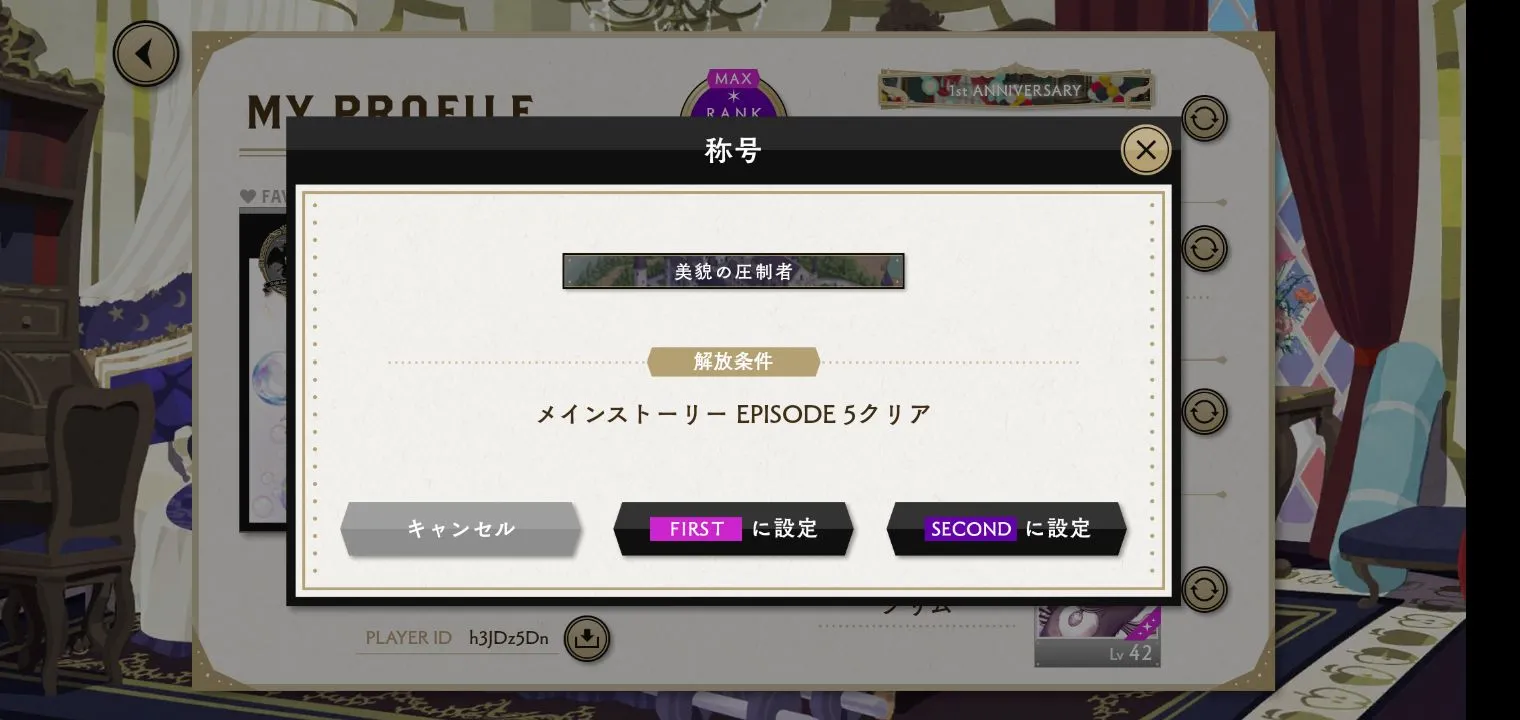Tap the back arrow button at top left
Viewport: 1520px width, 720px height.
(146, 54)
